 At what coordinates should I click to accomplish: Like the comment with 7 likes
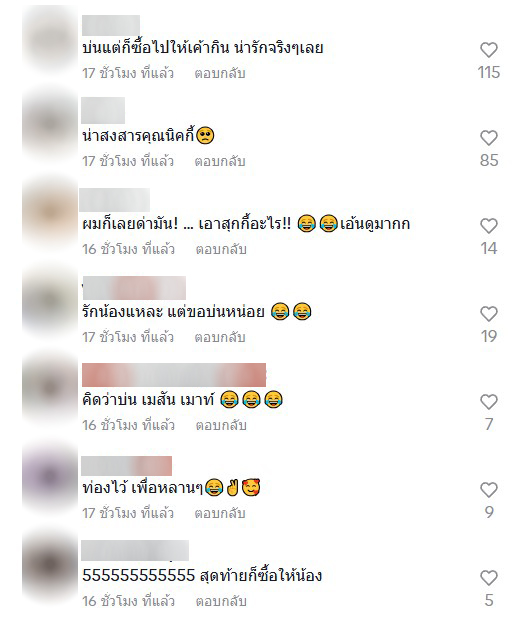click(489, 402)
